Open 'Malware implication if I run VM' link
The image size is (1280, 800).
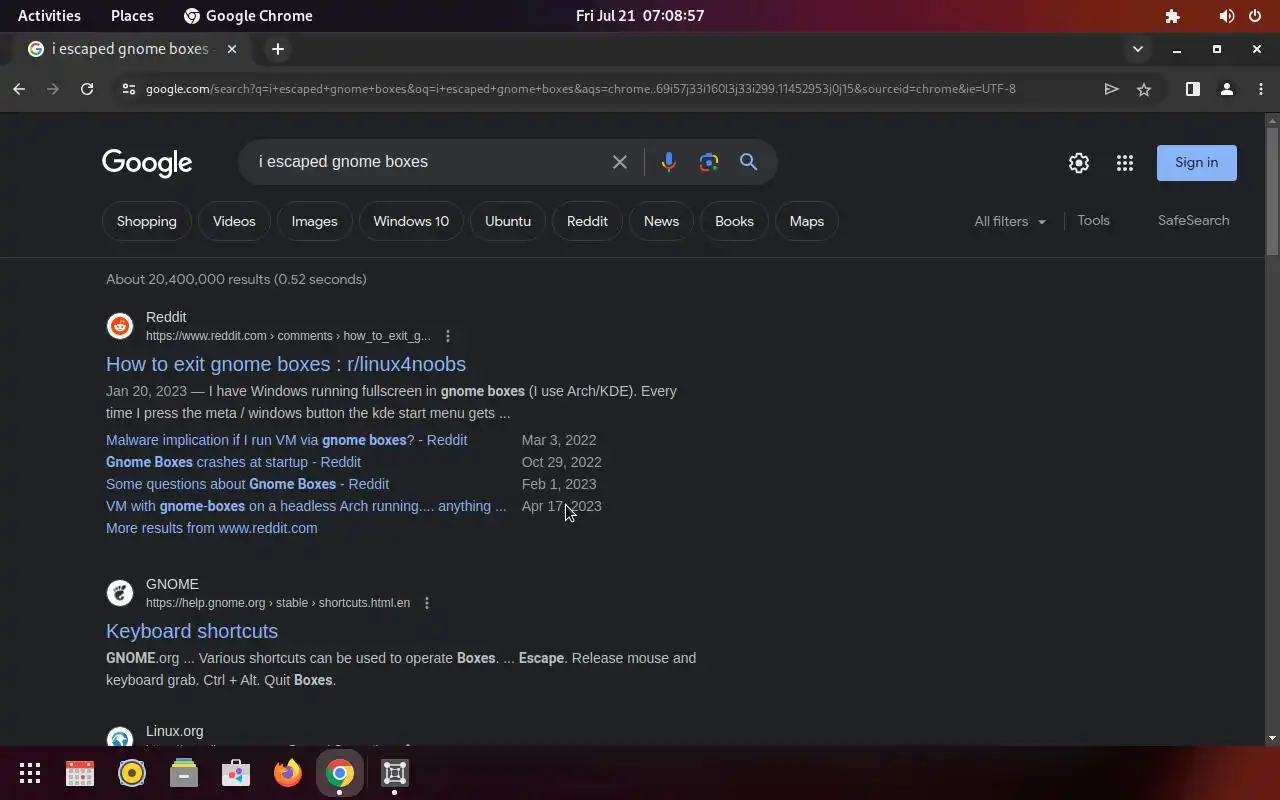click(x=286, y=440)
